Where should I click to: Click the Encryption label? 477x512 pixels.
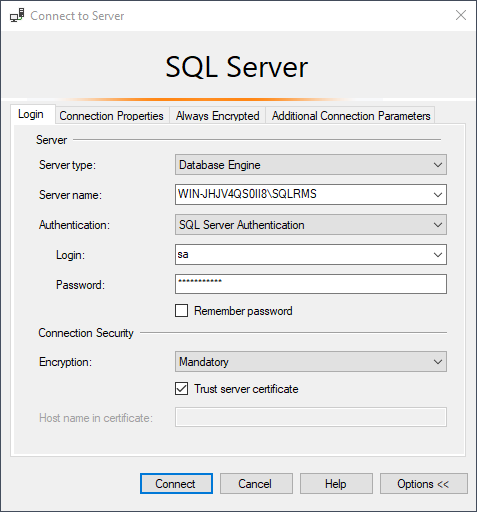tap(65, 362)
